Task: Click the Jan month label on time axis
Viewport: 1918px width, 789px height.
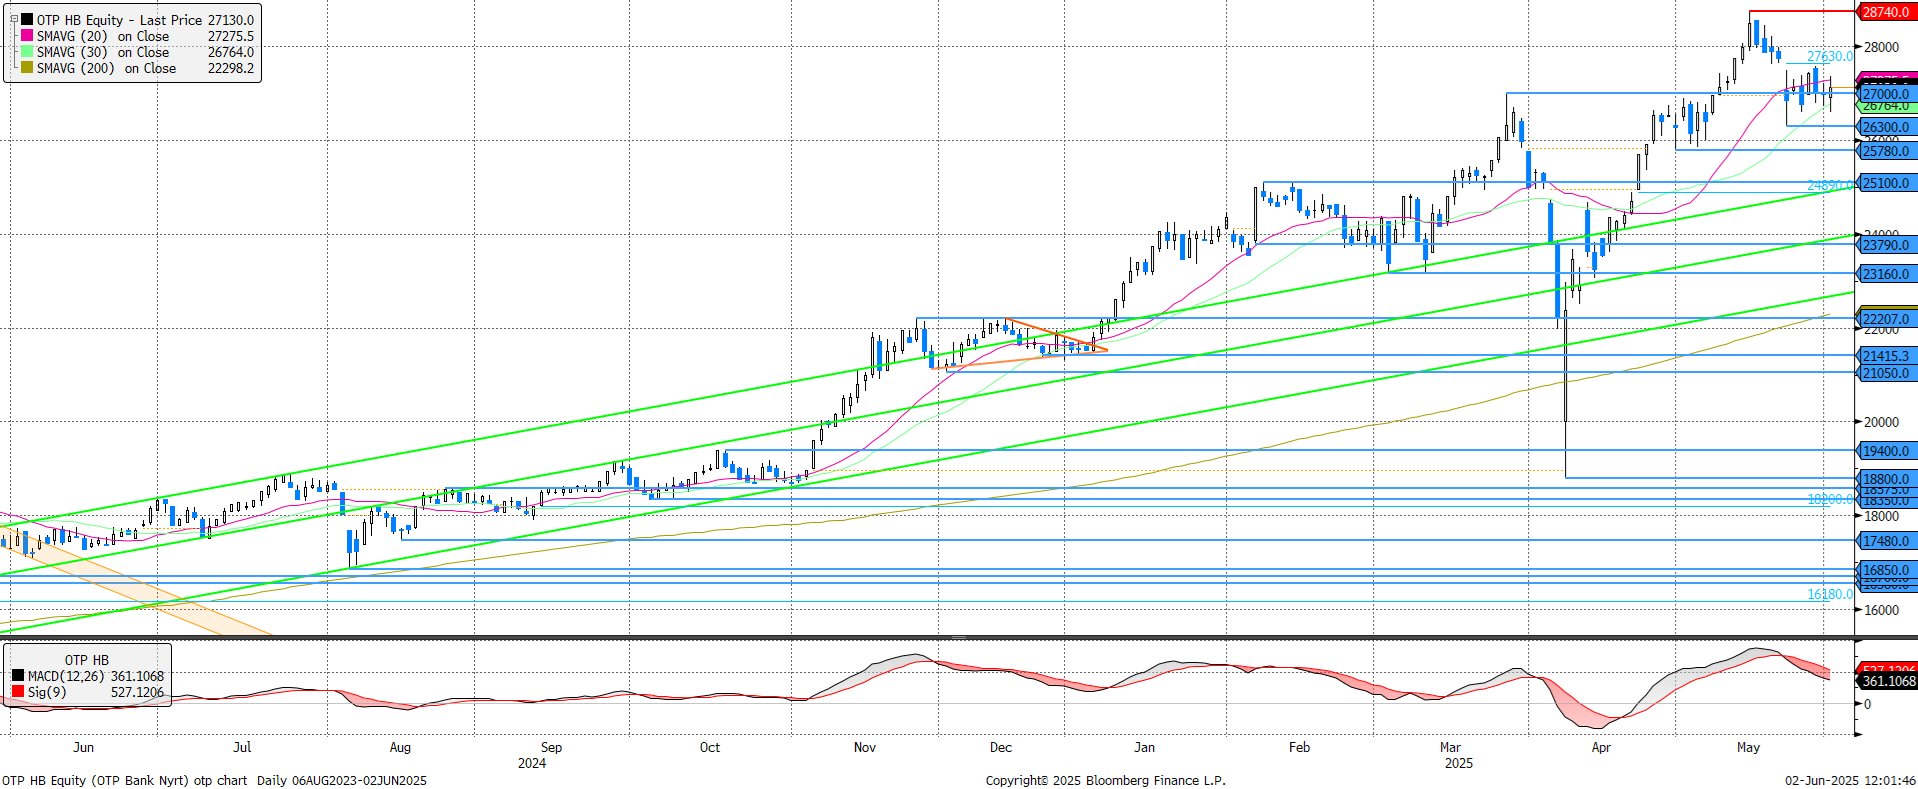Action: pyautogui.click(x=1145, y=747)
